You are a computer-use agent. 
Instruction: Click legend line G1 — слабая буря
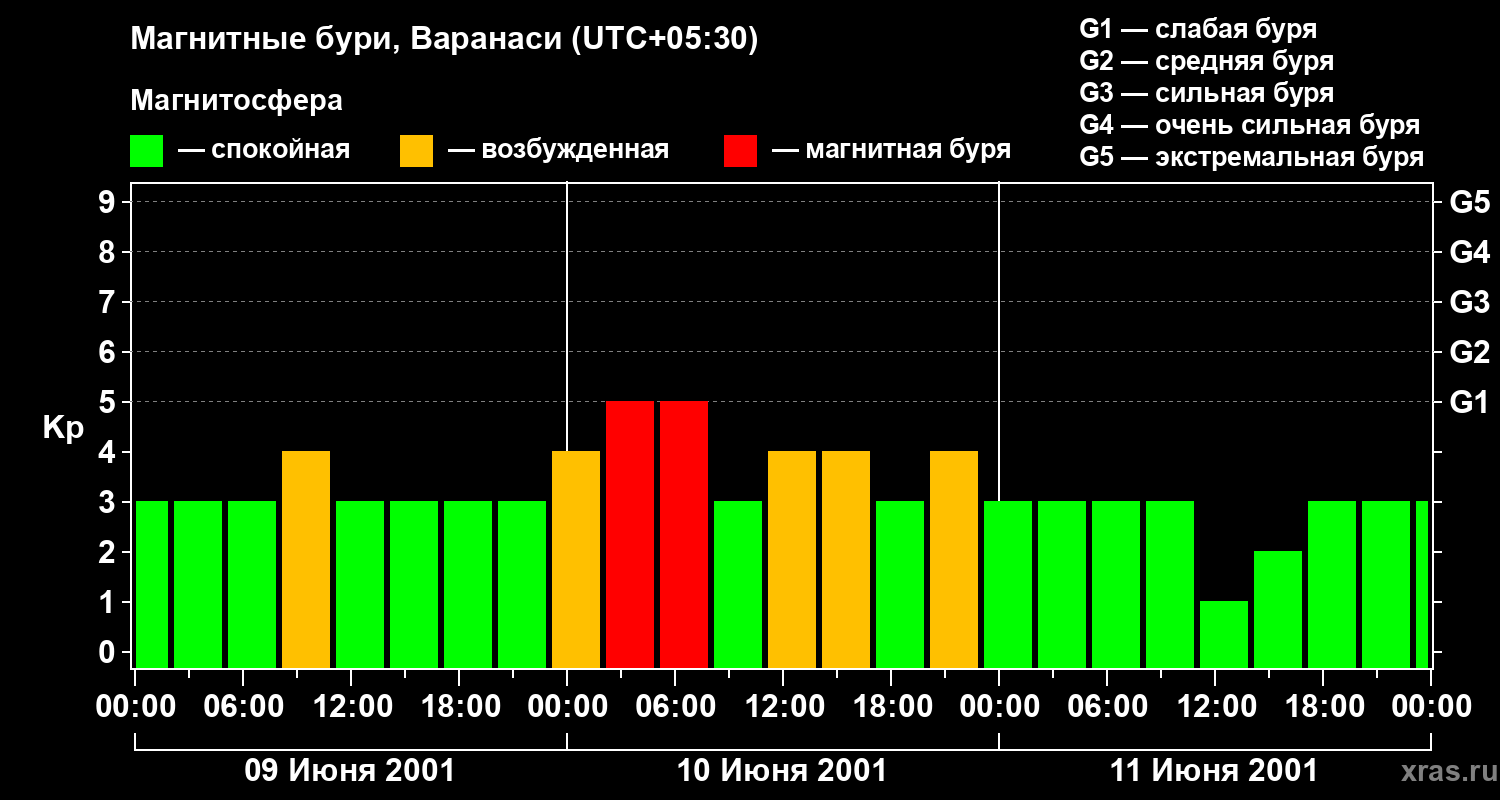1198,28
